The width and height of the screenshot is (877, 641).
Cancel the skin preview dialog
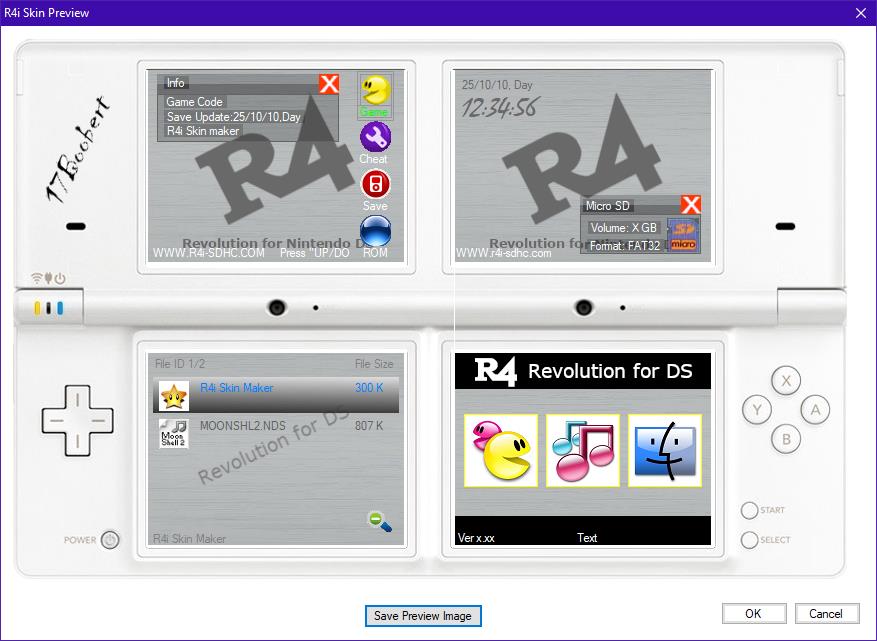pyautogui.click(x=826, y=614)
